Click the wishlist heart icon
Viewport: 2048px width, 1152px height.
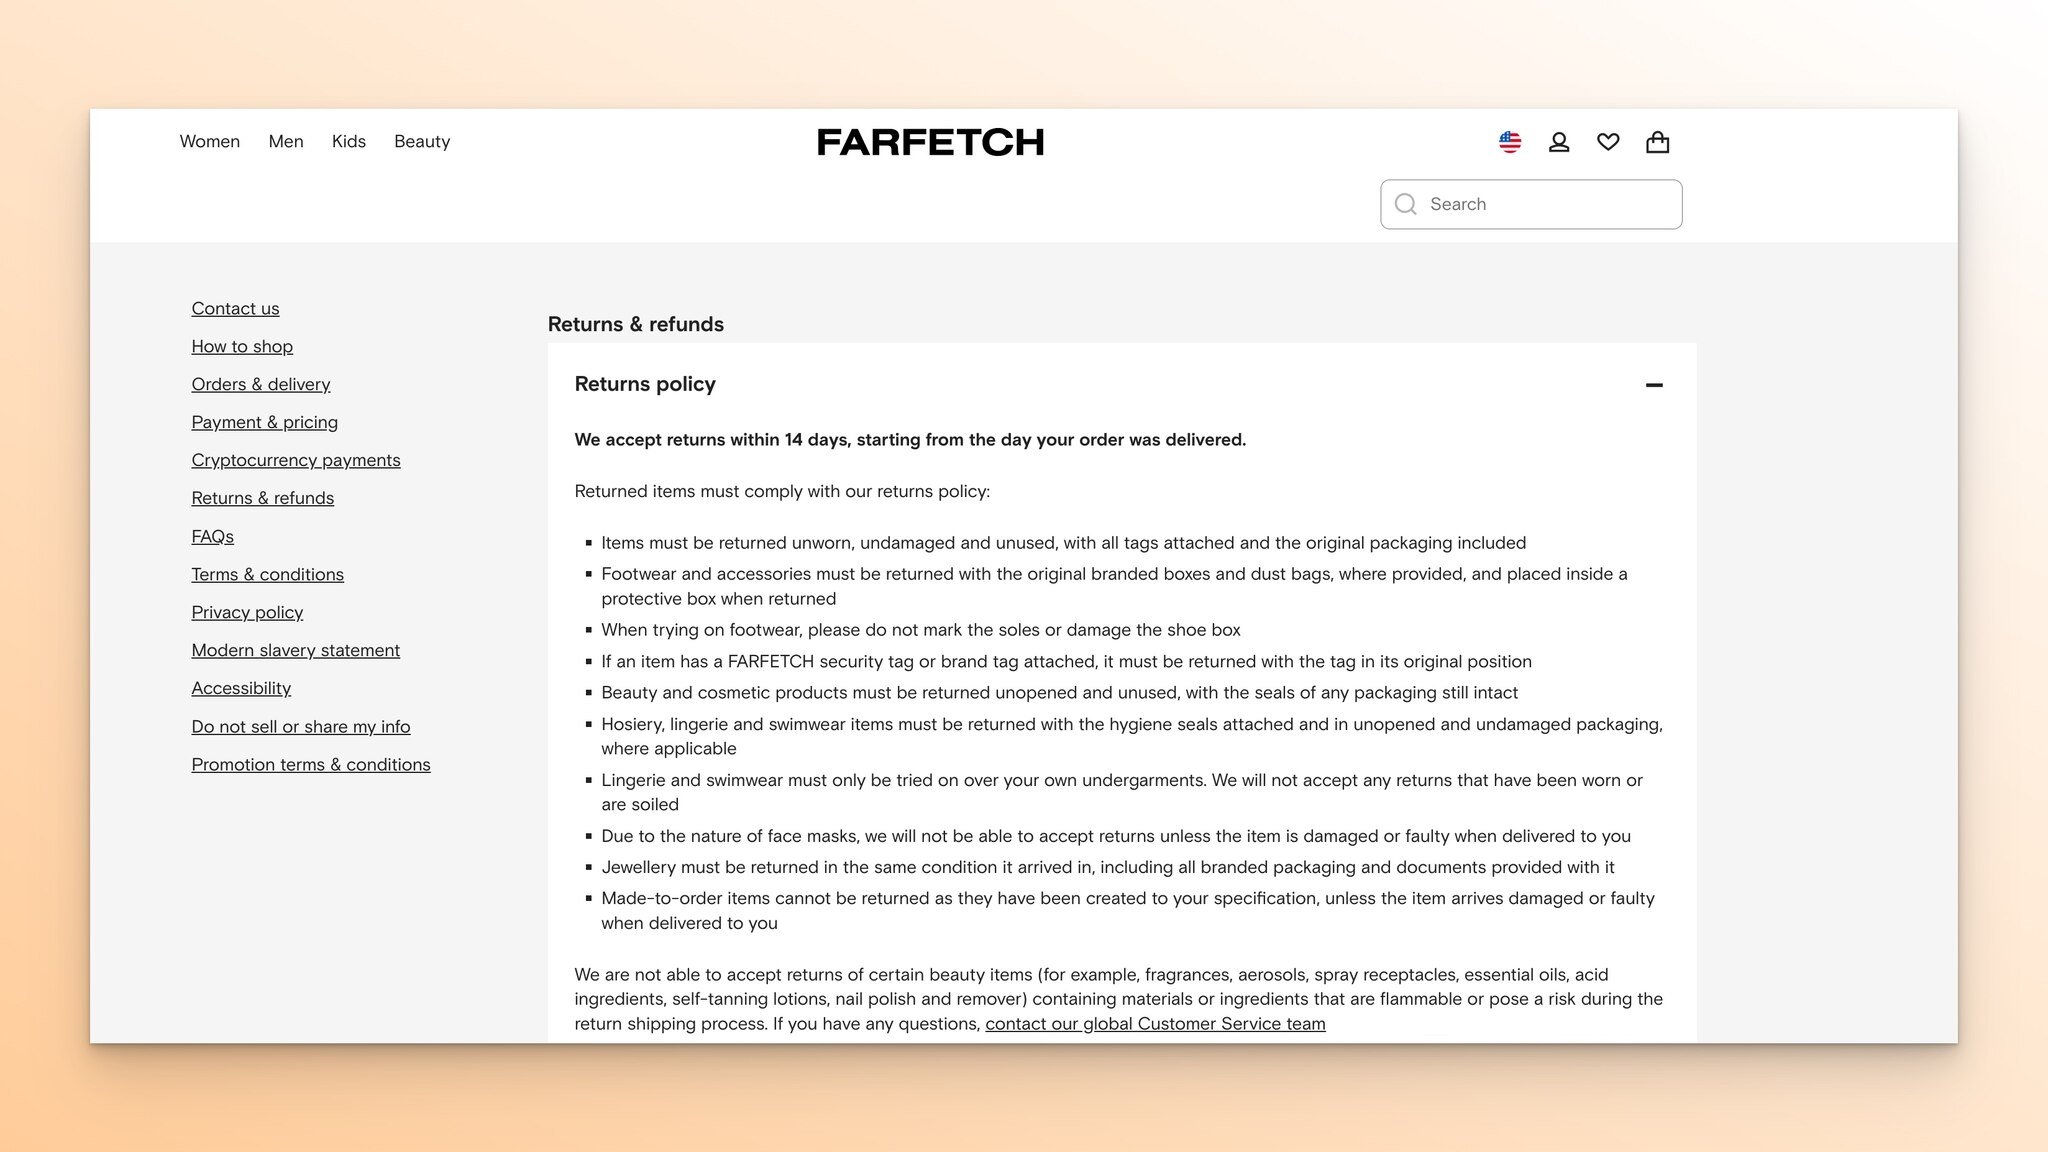1608,141
